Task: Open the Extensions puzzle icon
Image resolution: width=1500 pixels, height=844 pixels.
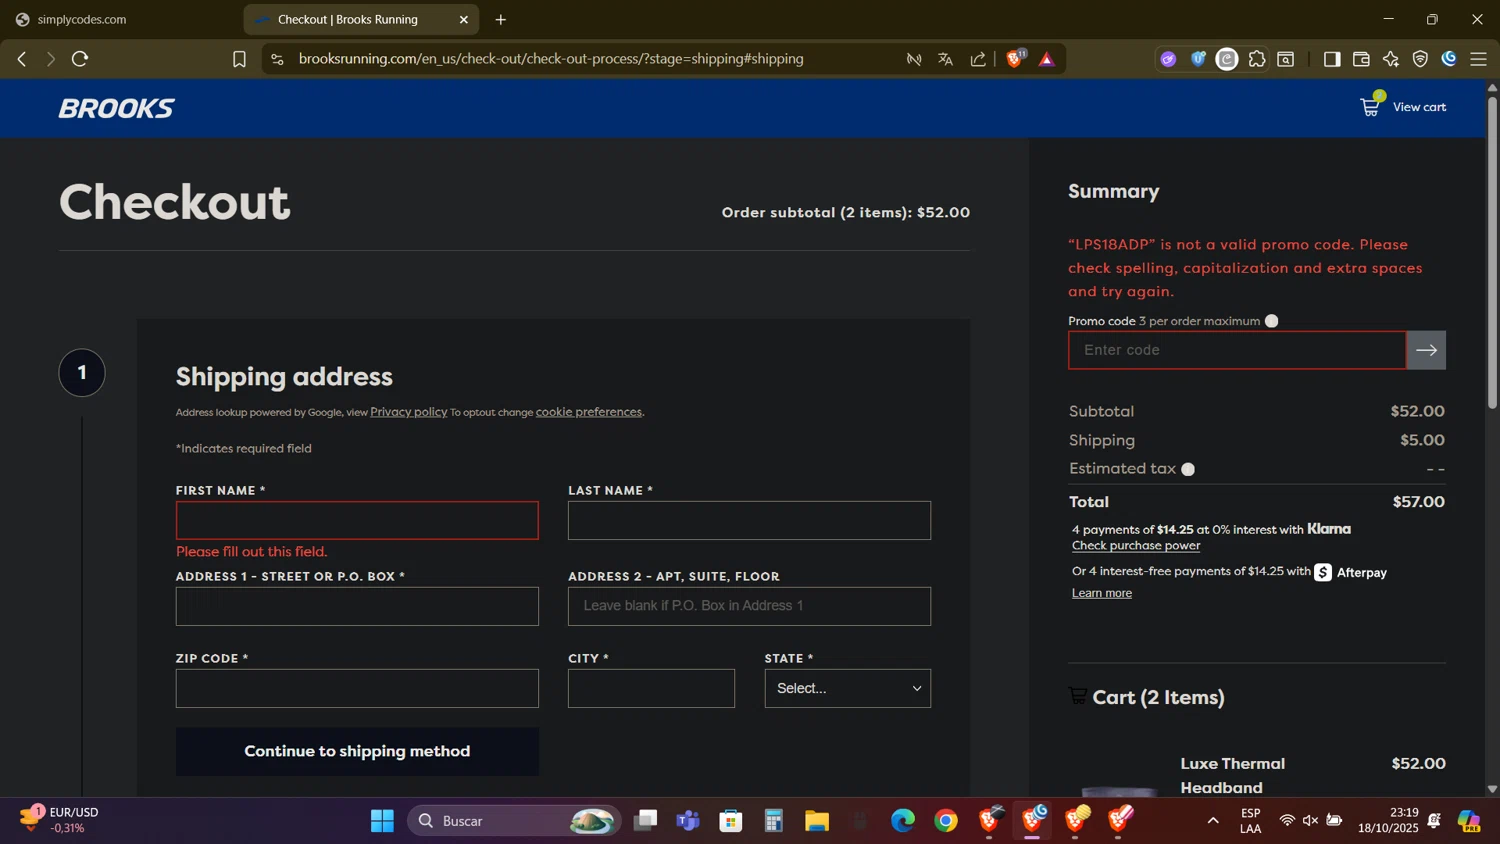Action: pos(1257,59)
